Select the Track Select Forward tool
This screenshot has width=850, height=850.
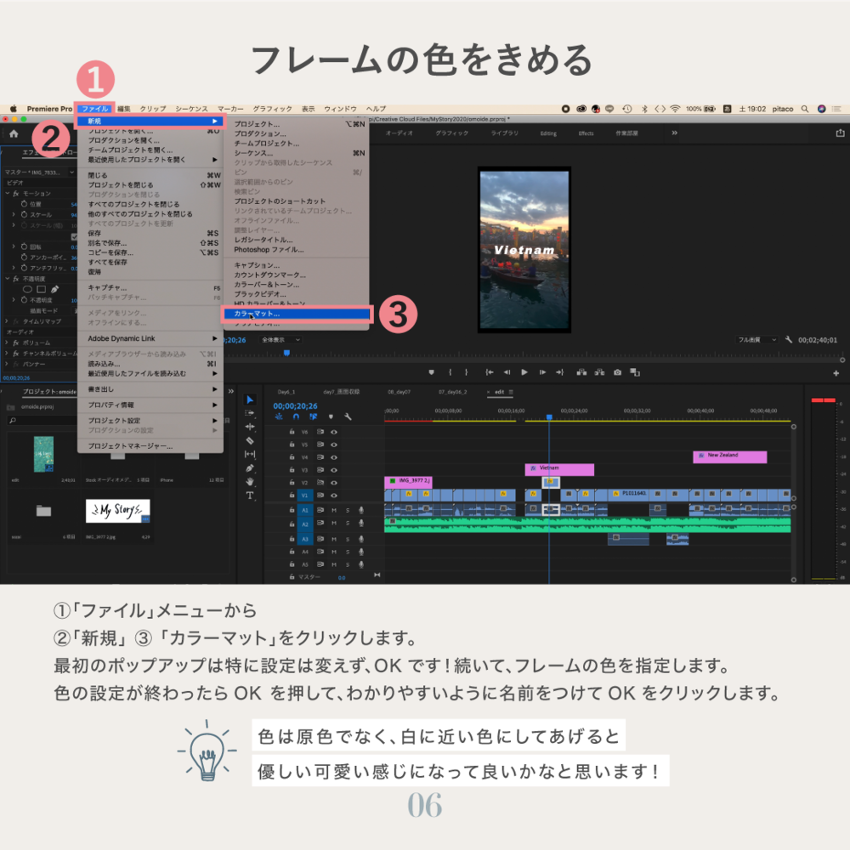249,413
